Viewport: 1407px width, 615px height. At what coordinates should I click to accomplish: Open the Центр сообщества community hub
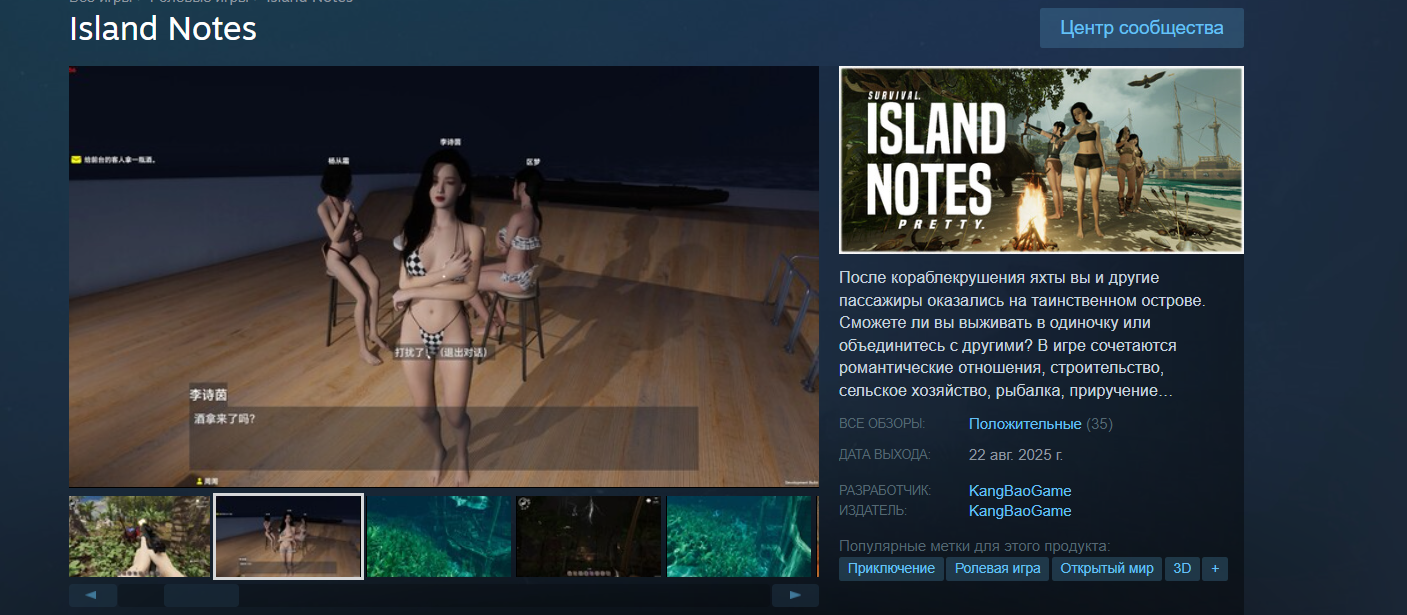(x=1141, y=28)
